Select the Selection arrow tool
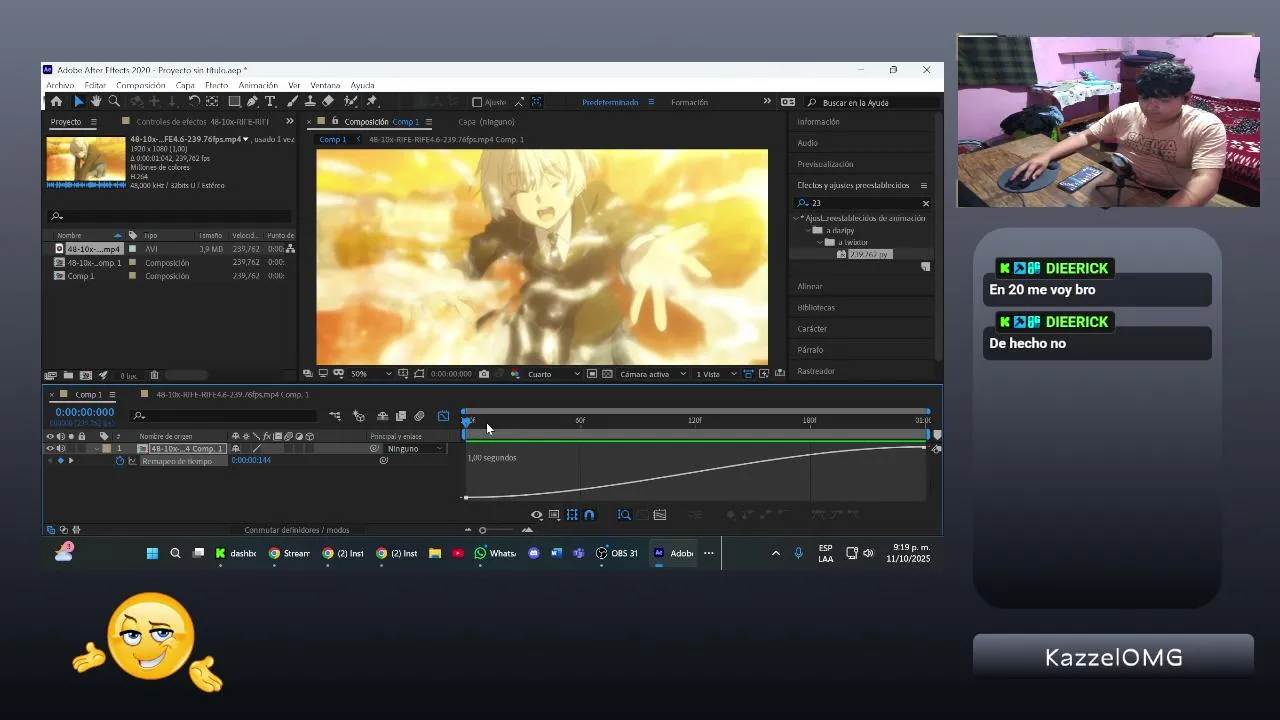Viewport: 1280px width, 720px height. pos(78,102)
